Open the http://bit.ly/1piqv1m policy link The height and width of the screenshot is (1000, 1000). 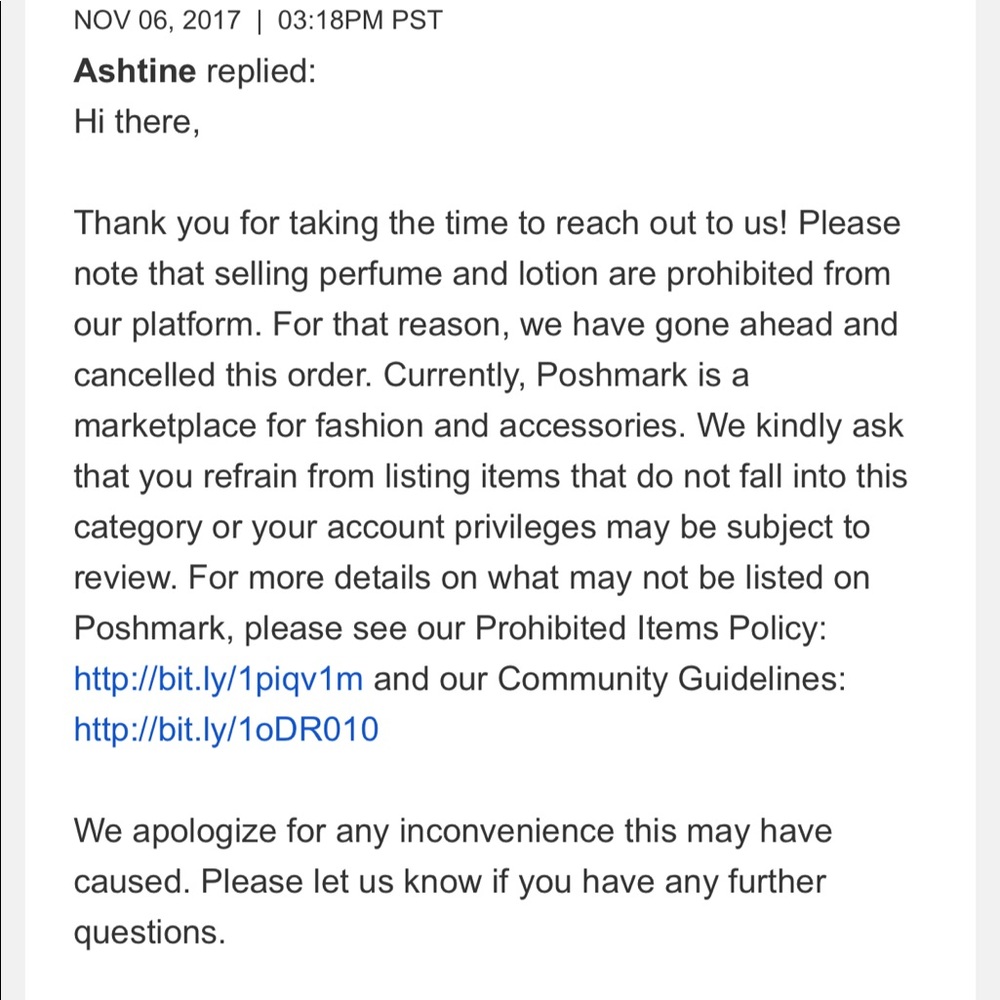(x=218, y=680)
